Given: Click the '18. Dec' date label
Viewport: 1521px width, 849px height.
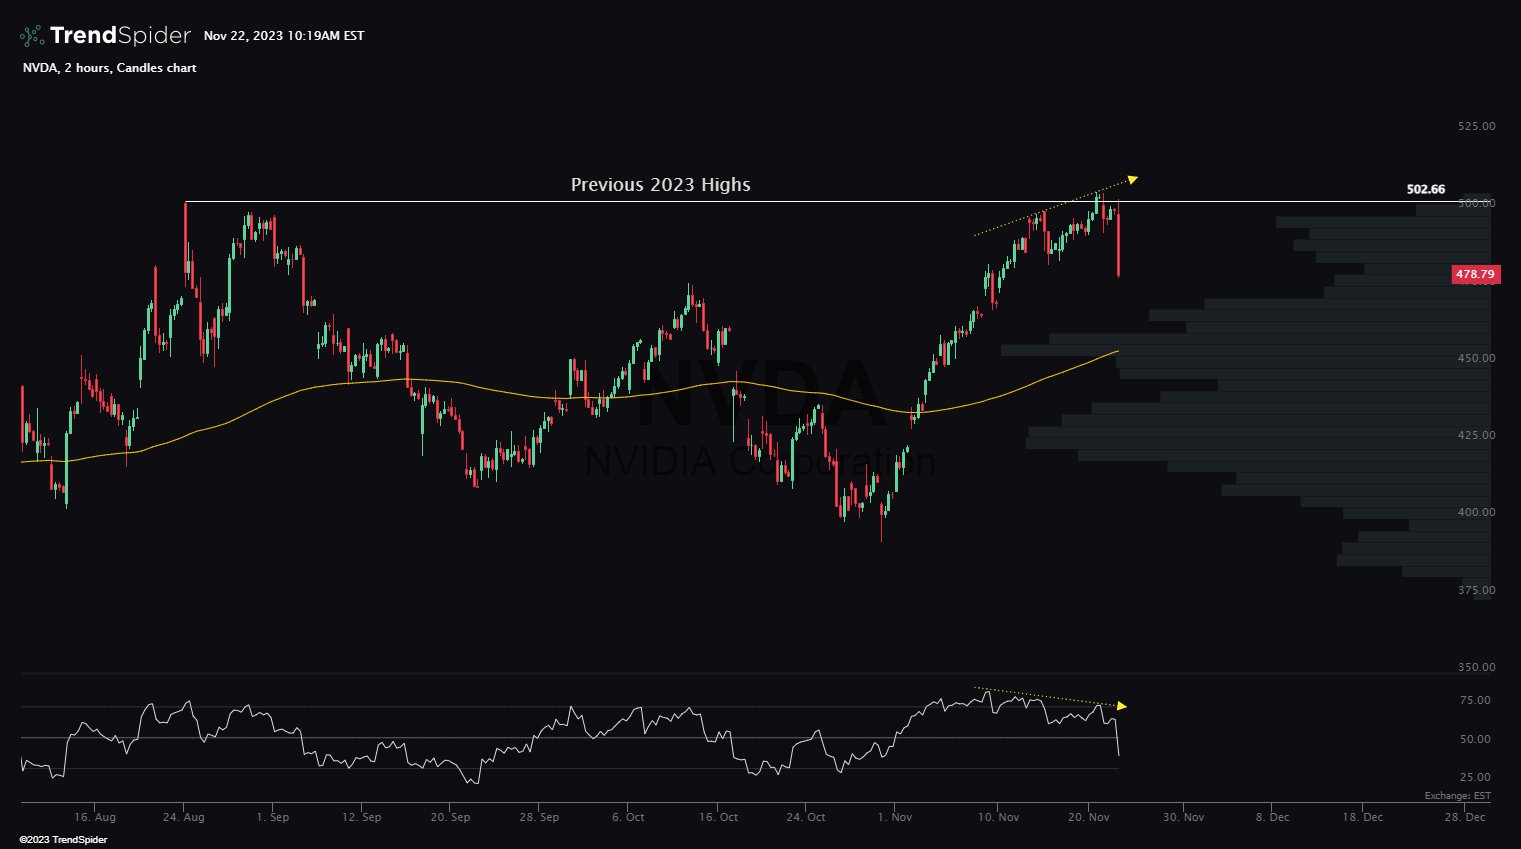Looking at the screenshot, I should pos(1363,817).
